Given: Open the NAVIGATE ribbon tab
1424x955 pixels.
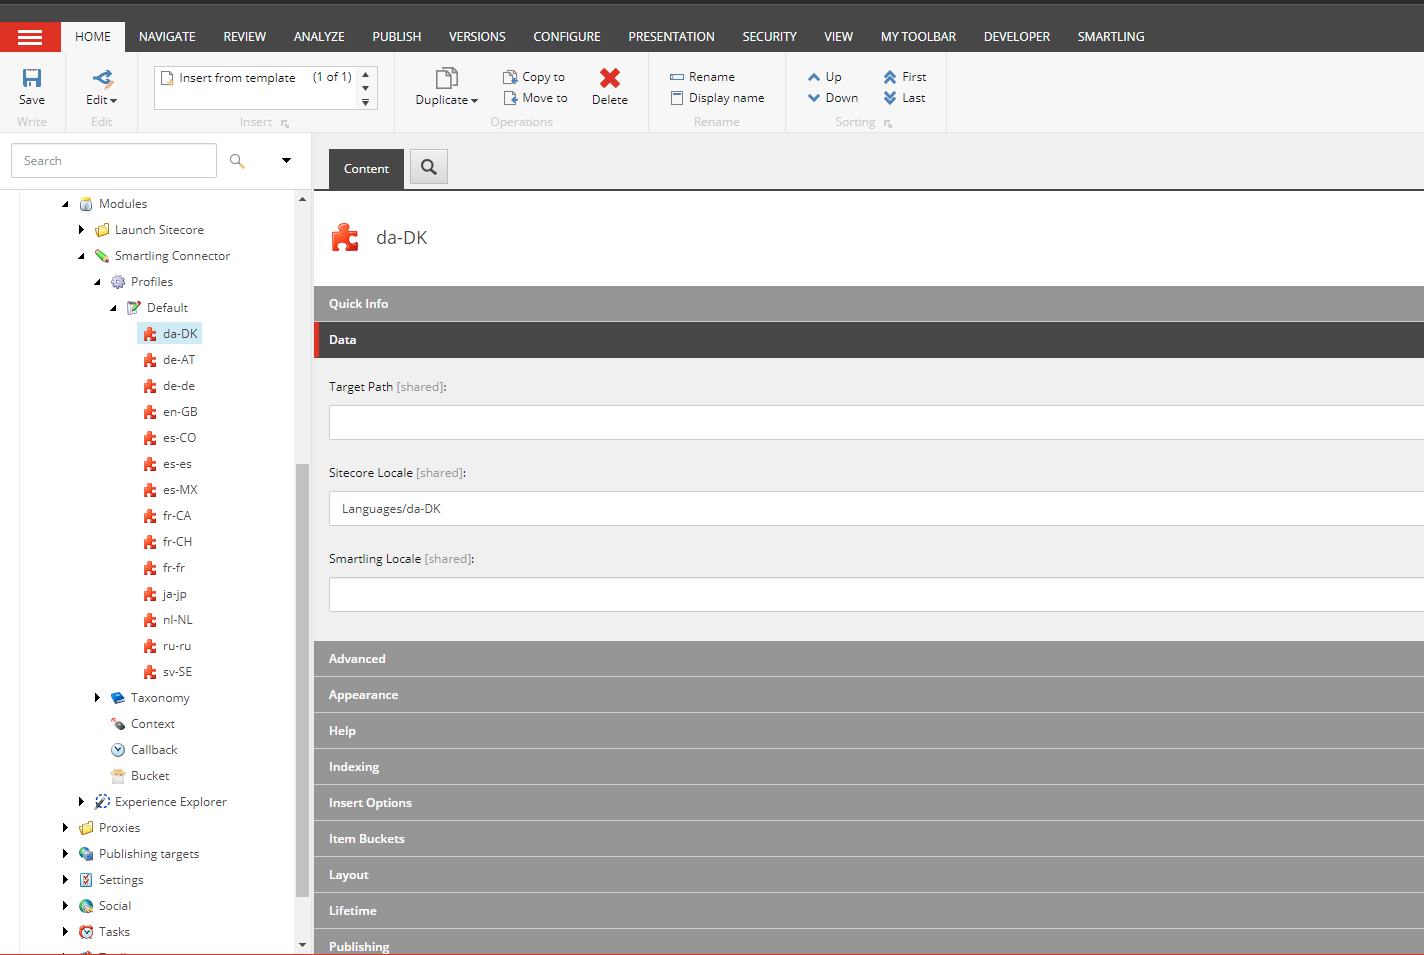Looking at the screenshot, I should pyautogui.click(x=167, y=37).
